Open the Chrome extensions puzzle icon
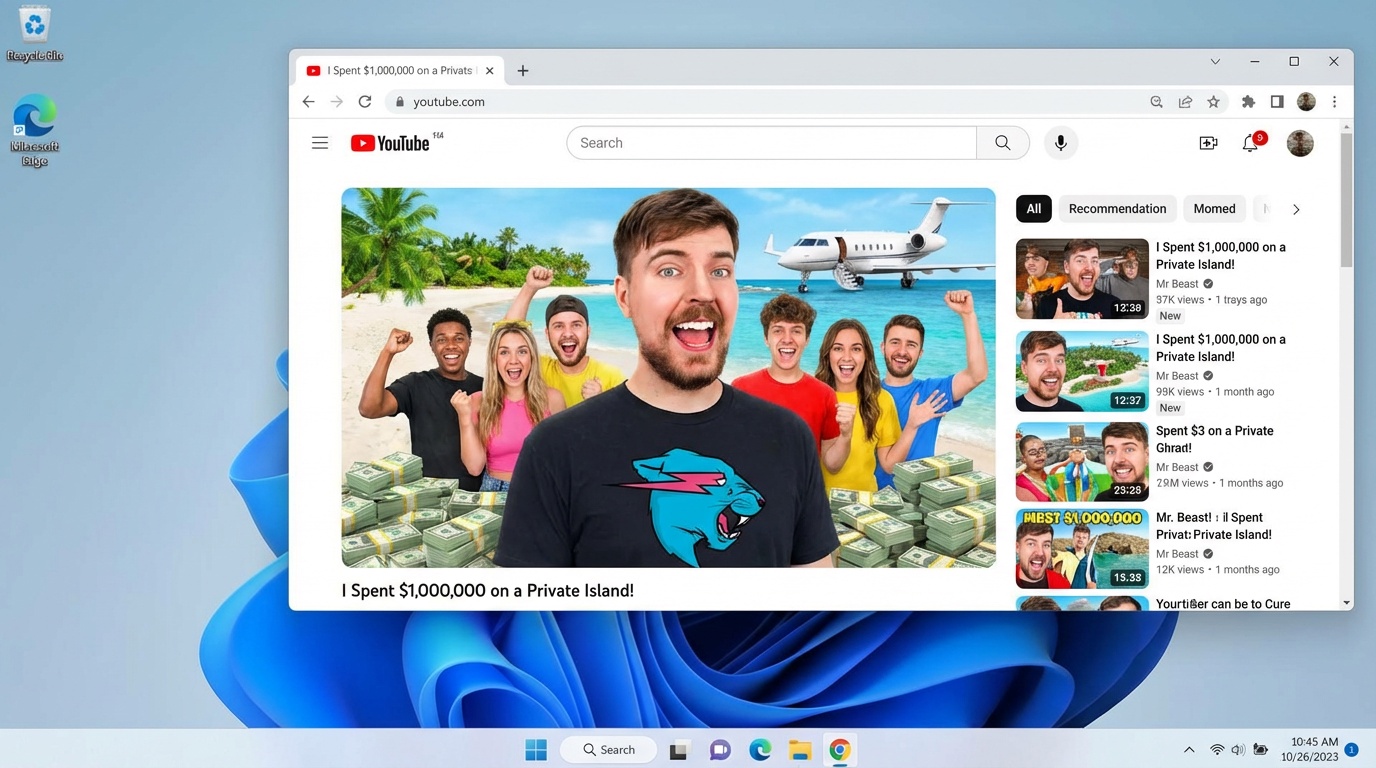This screenshot has width=1376, height=768. click(1247, 101)
